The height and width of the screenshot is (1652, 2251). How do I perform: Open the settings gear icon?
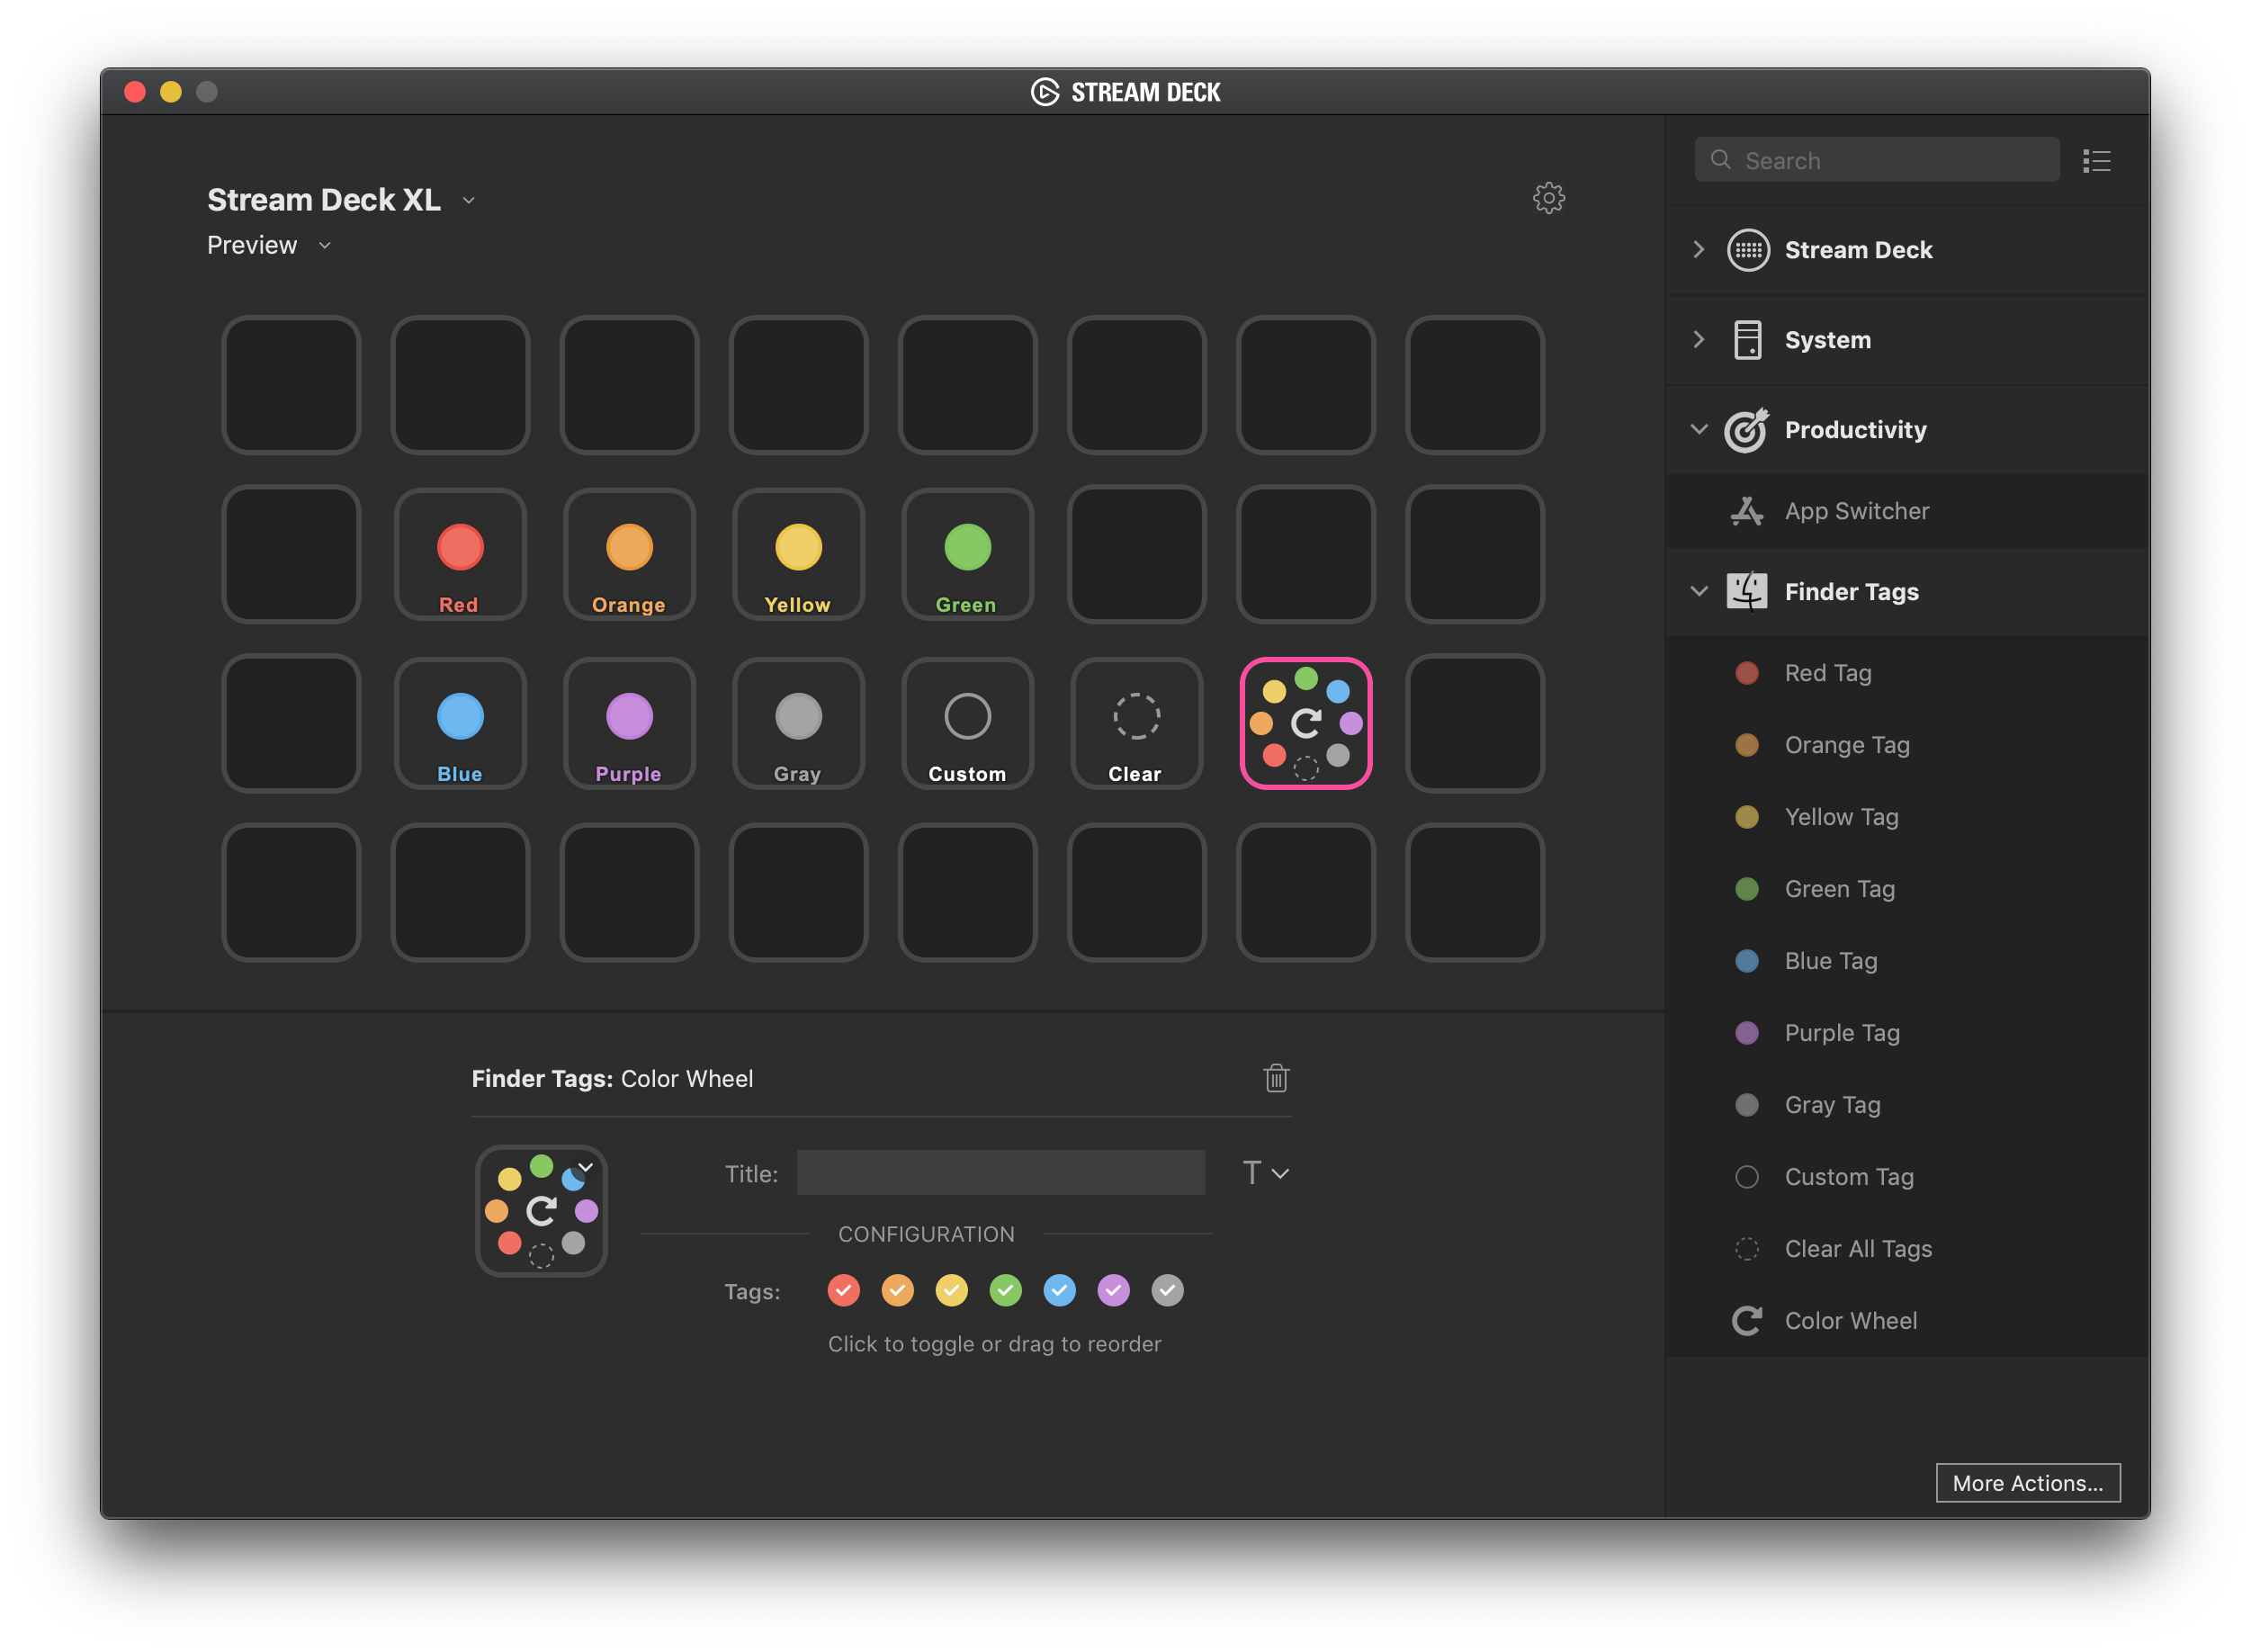tap(1548, 198)
